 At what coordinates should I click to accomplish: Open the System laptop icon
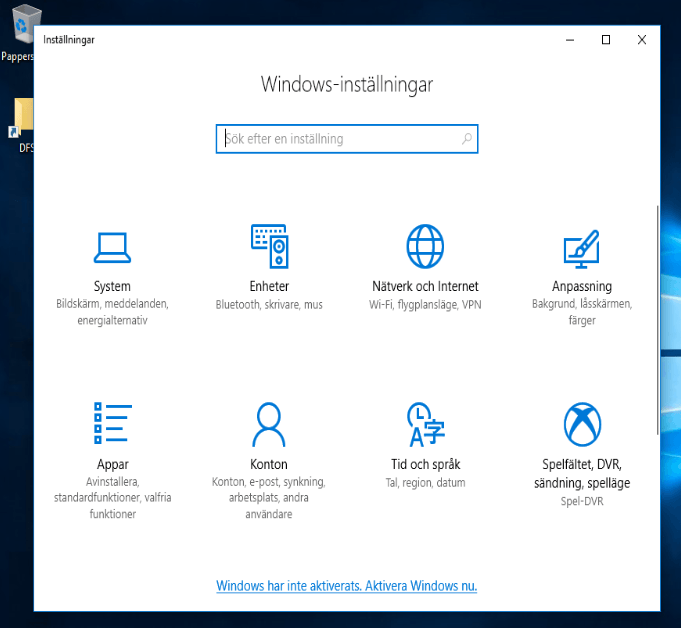112,248
